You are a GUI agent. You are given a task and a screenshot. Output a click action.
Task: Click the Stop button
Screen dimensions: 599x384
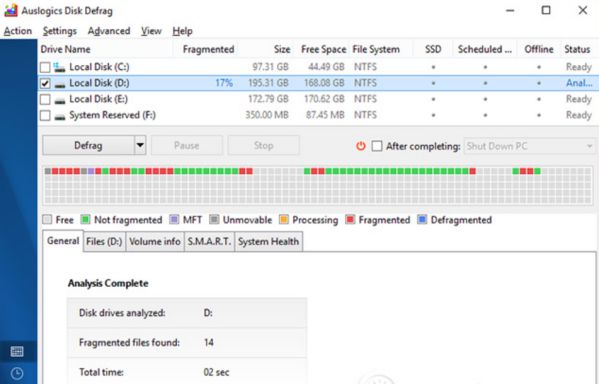(264, 146)
